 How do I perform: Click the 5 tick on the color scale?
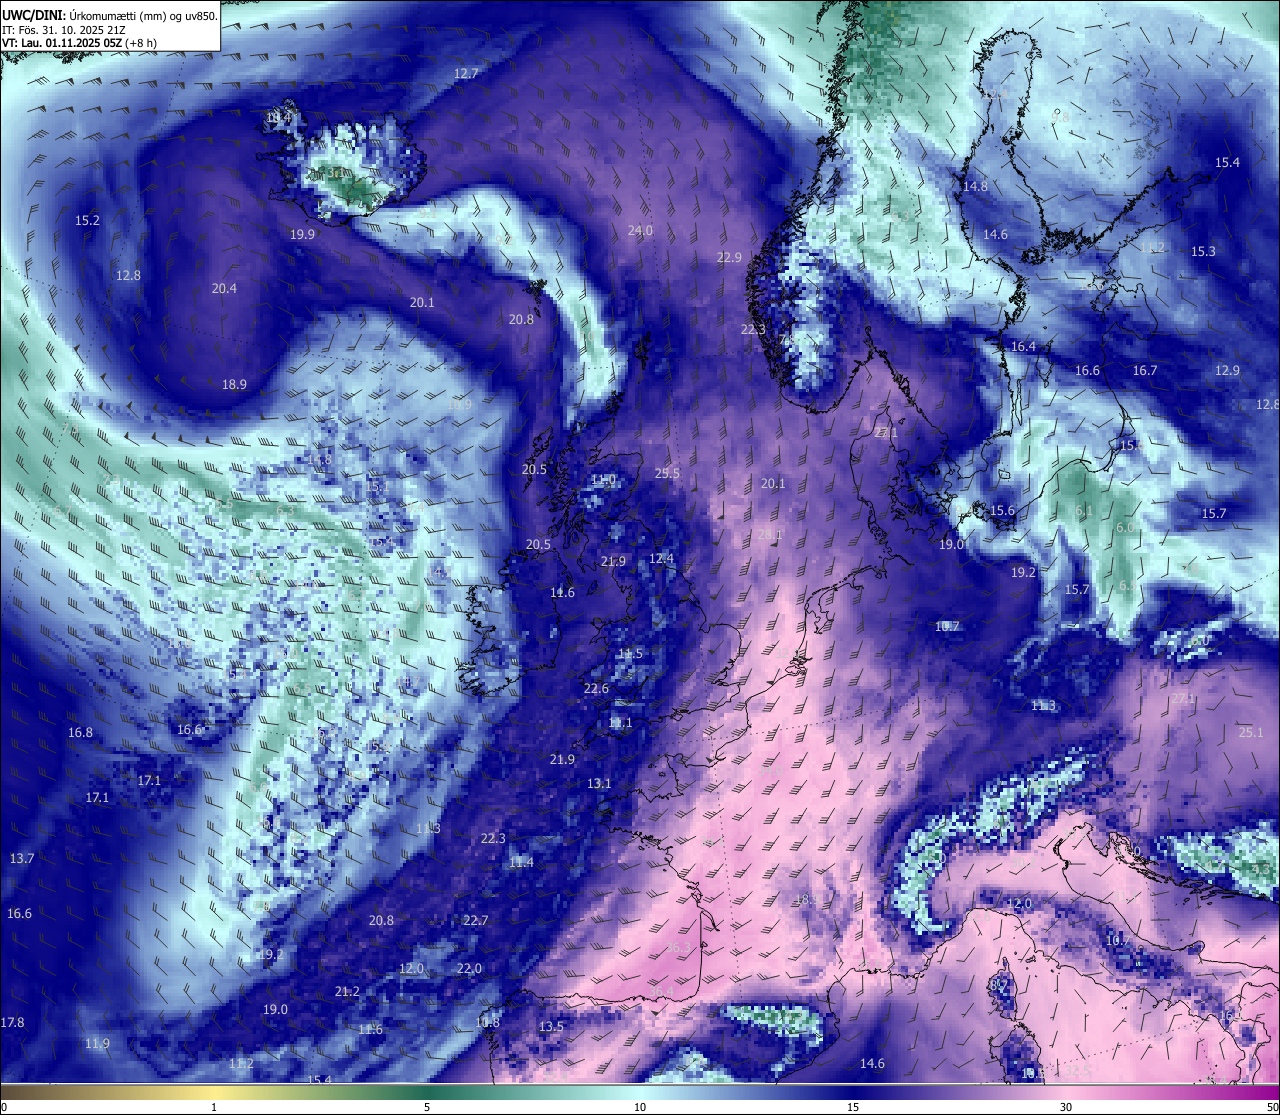(x=427, y=1107)
